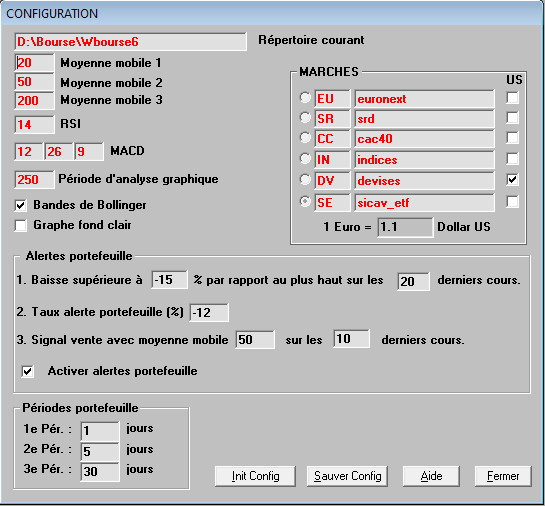Pick the IN indices radio button

coord(305,158)
